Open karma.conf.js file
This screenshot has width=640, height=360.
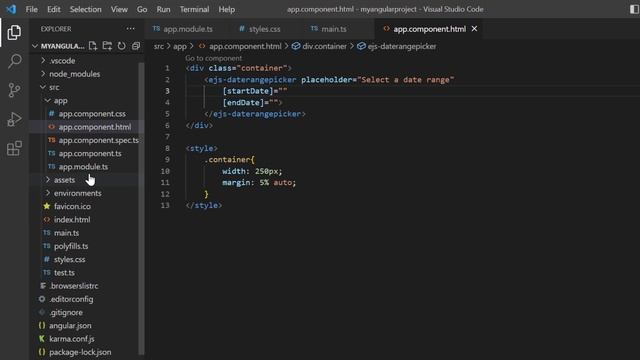71,339
